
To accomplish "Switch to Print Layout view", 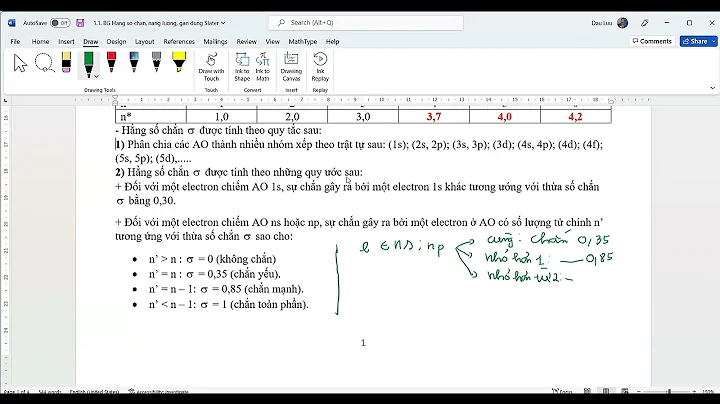I will [x=606, y=392].
